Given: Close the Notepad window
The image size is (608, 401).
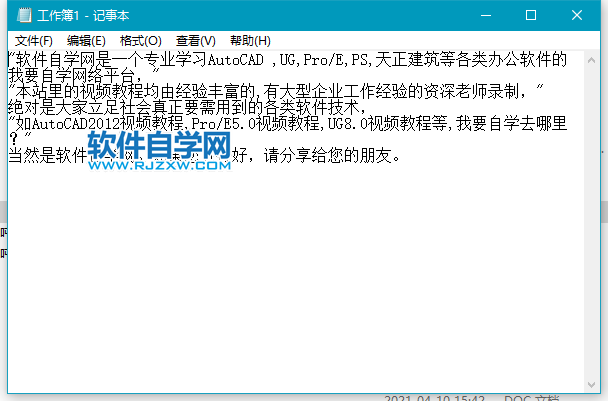Looking at the screenshot, I should [x=577, y=16].
